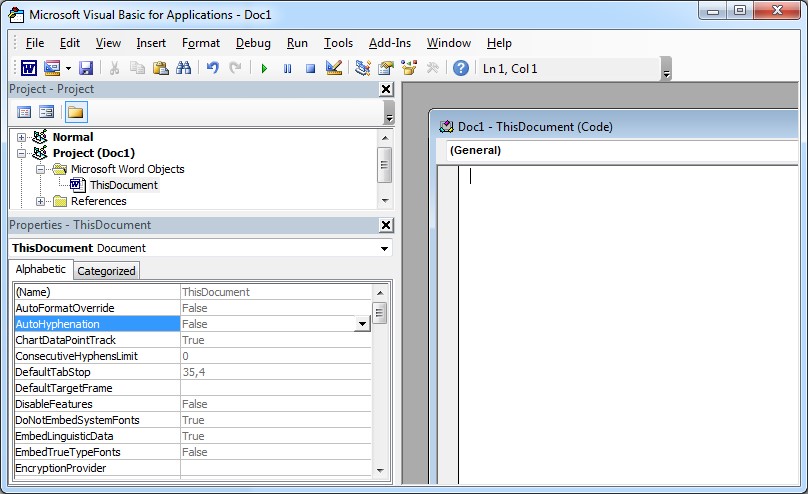Close the Project panel
This screenshot has height=494, width=808.
click(x=386, y=89)
